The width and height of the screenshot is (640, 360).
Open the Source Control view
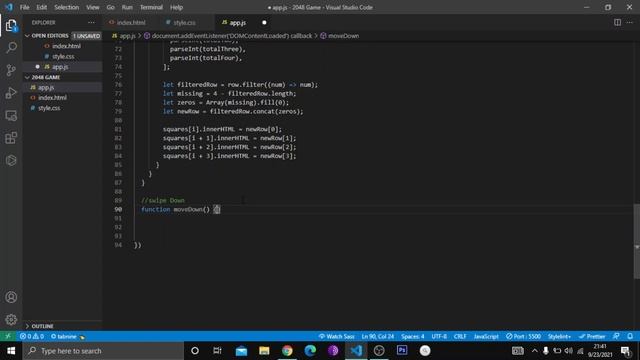tap(11, 70)
